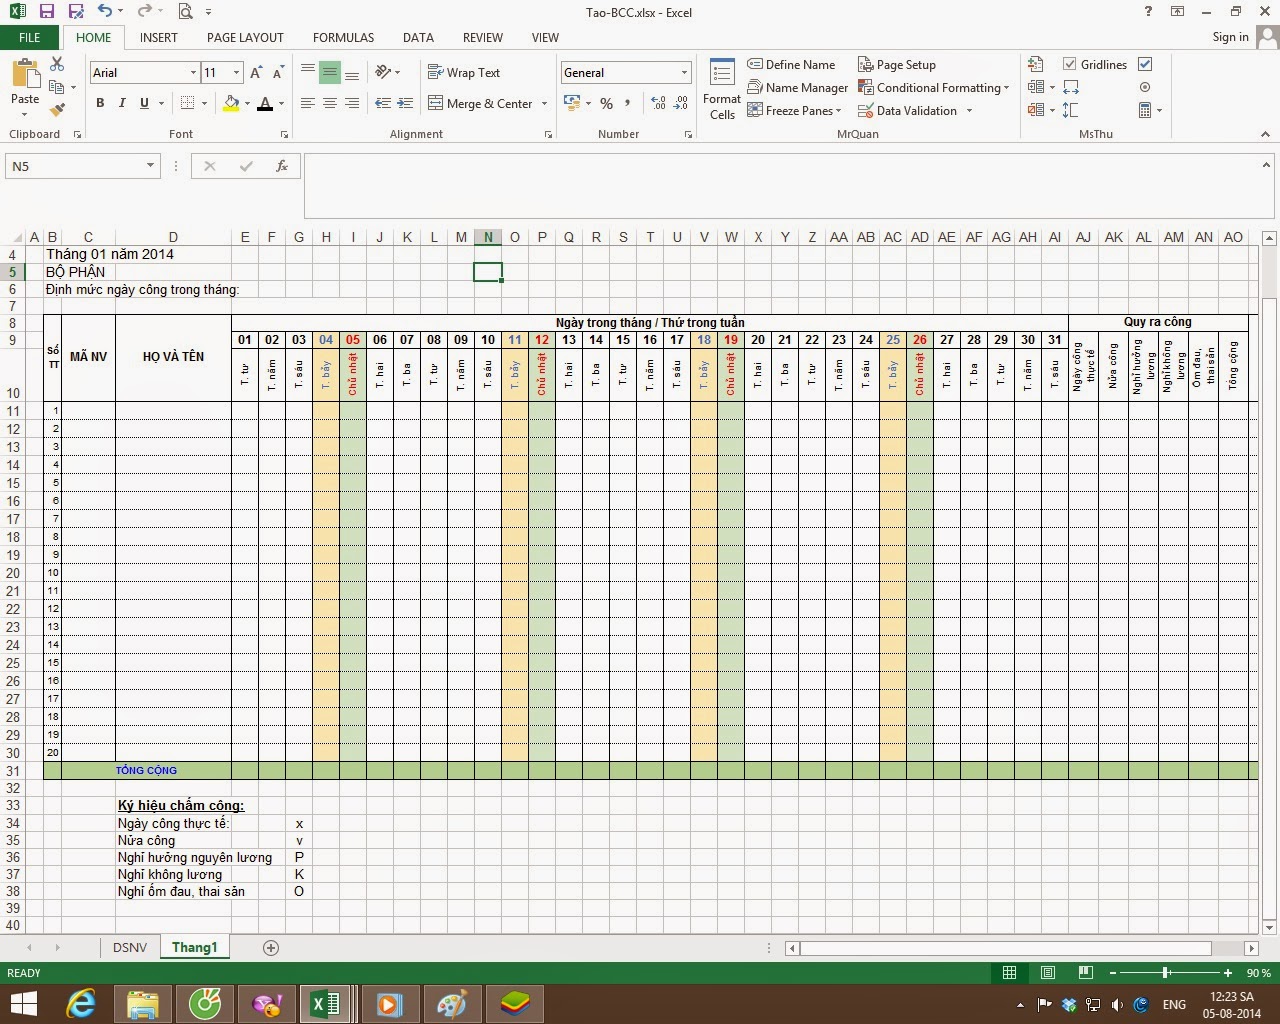Switch to the FORMULAS ribbon tab
This screenshot has height=1024, width=1280.
pyautogui.click(x=343, y=37)
